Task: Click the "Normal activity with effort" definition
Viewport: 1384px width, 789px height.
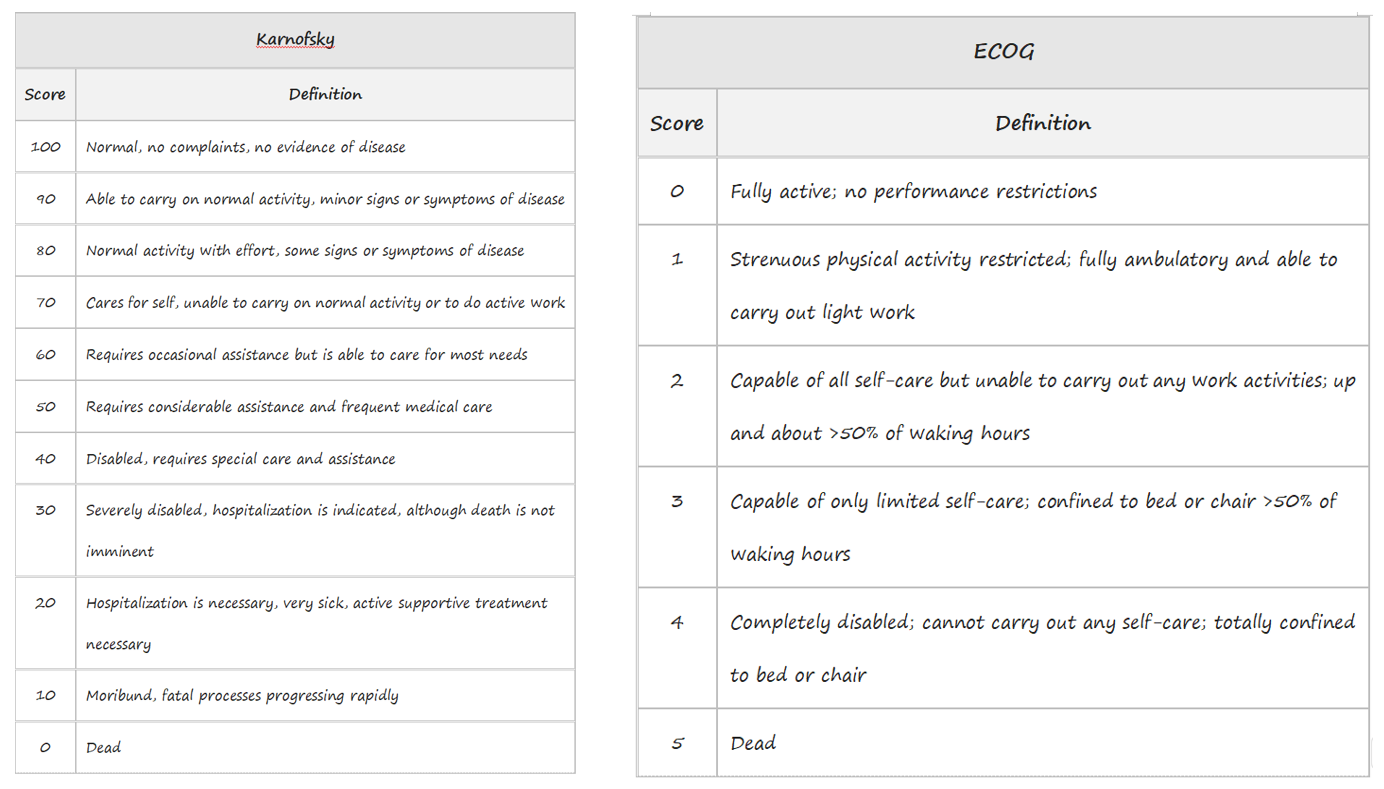Action: point(304,251)
